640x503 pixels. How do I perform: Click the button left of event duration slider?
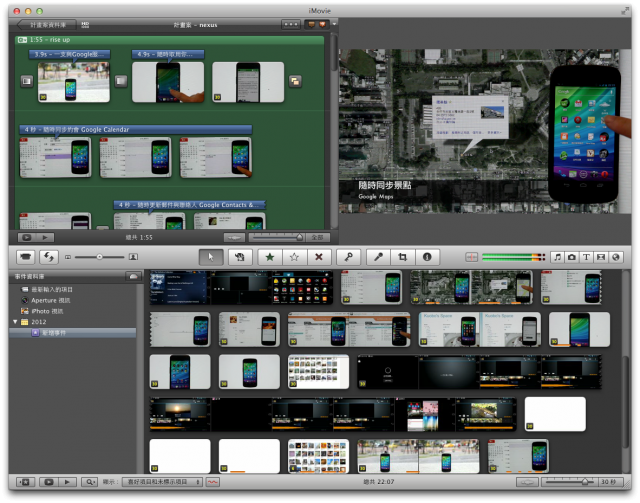527,482
